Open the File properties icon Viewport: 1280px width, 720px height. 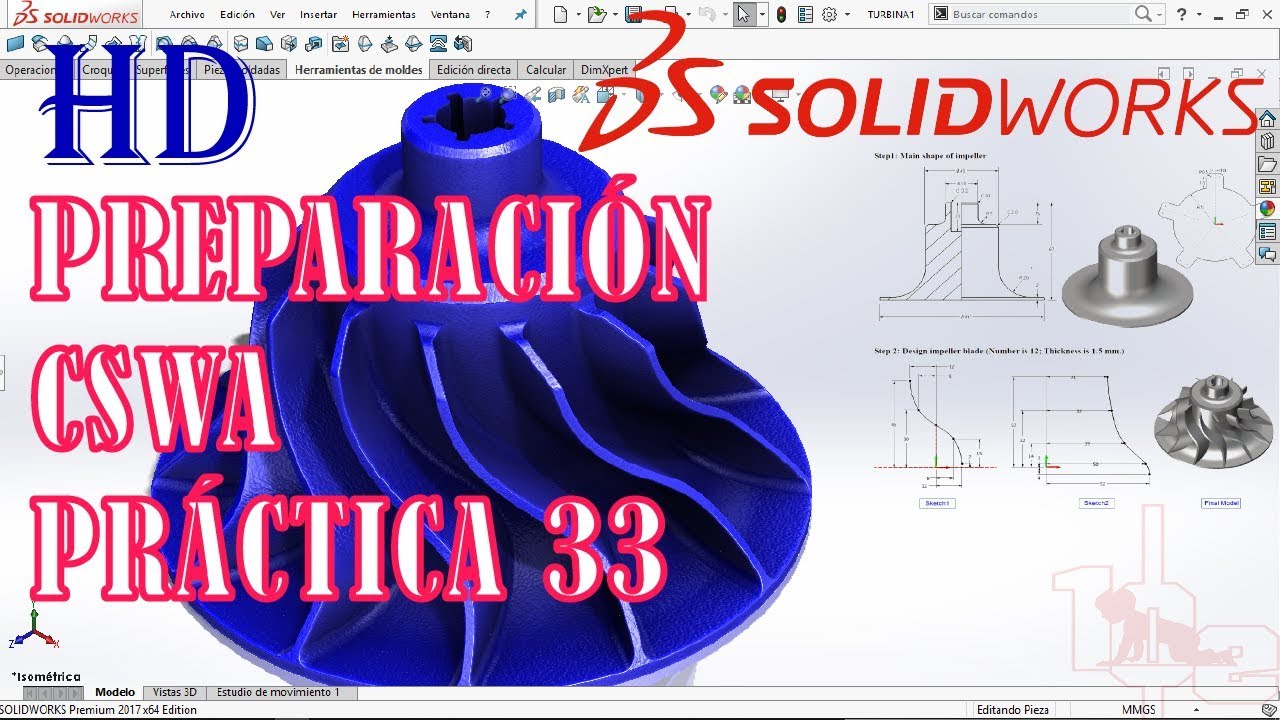point(805,14)
